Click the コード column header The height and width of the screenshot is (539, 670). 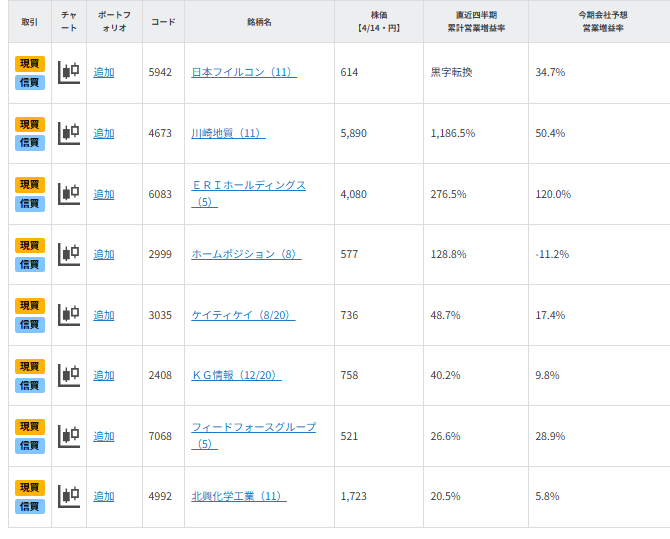[x=163, y=22]
